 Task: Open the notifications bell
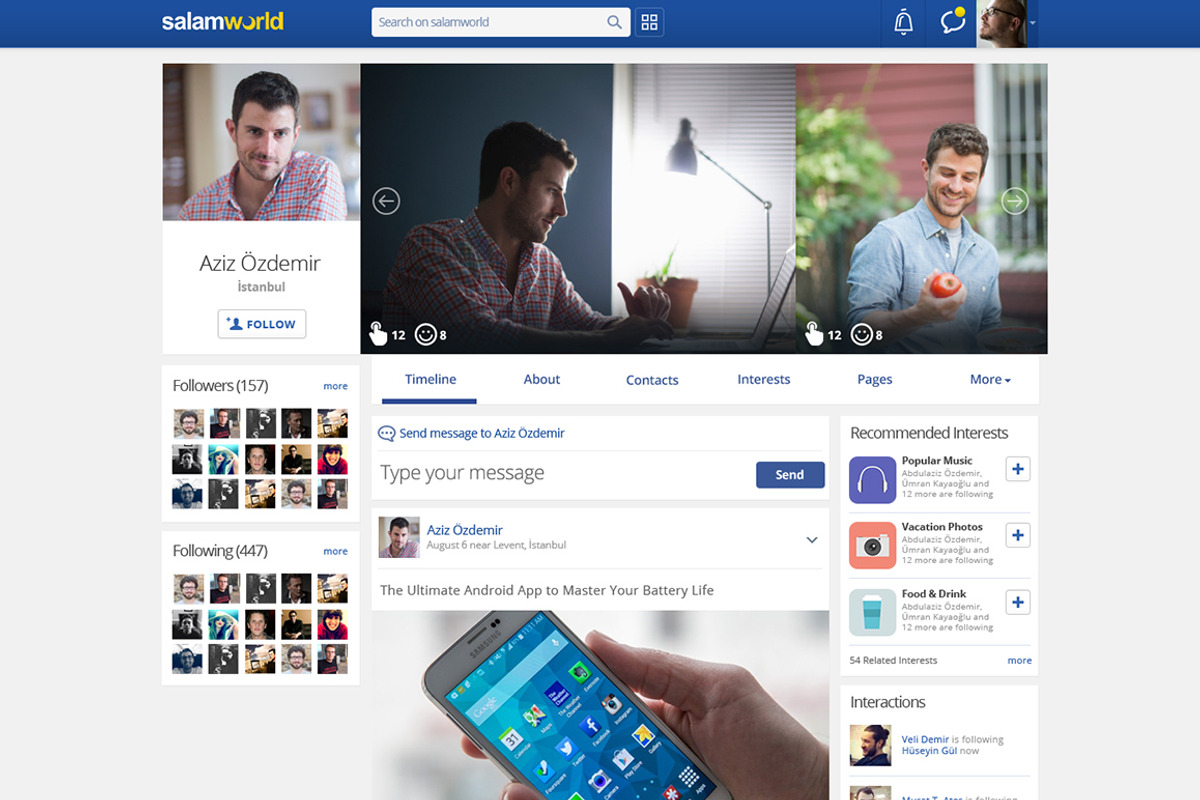click(x=904, y=23)
